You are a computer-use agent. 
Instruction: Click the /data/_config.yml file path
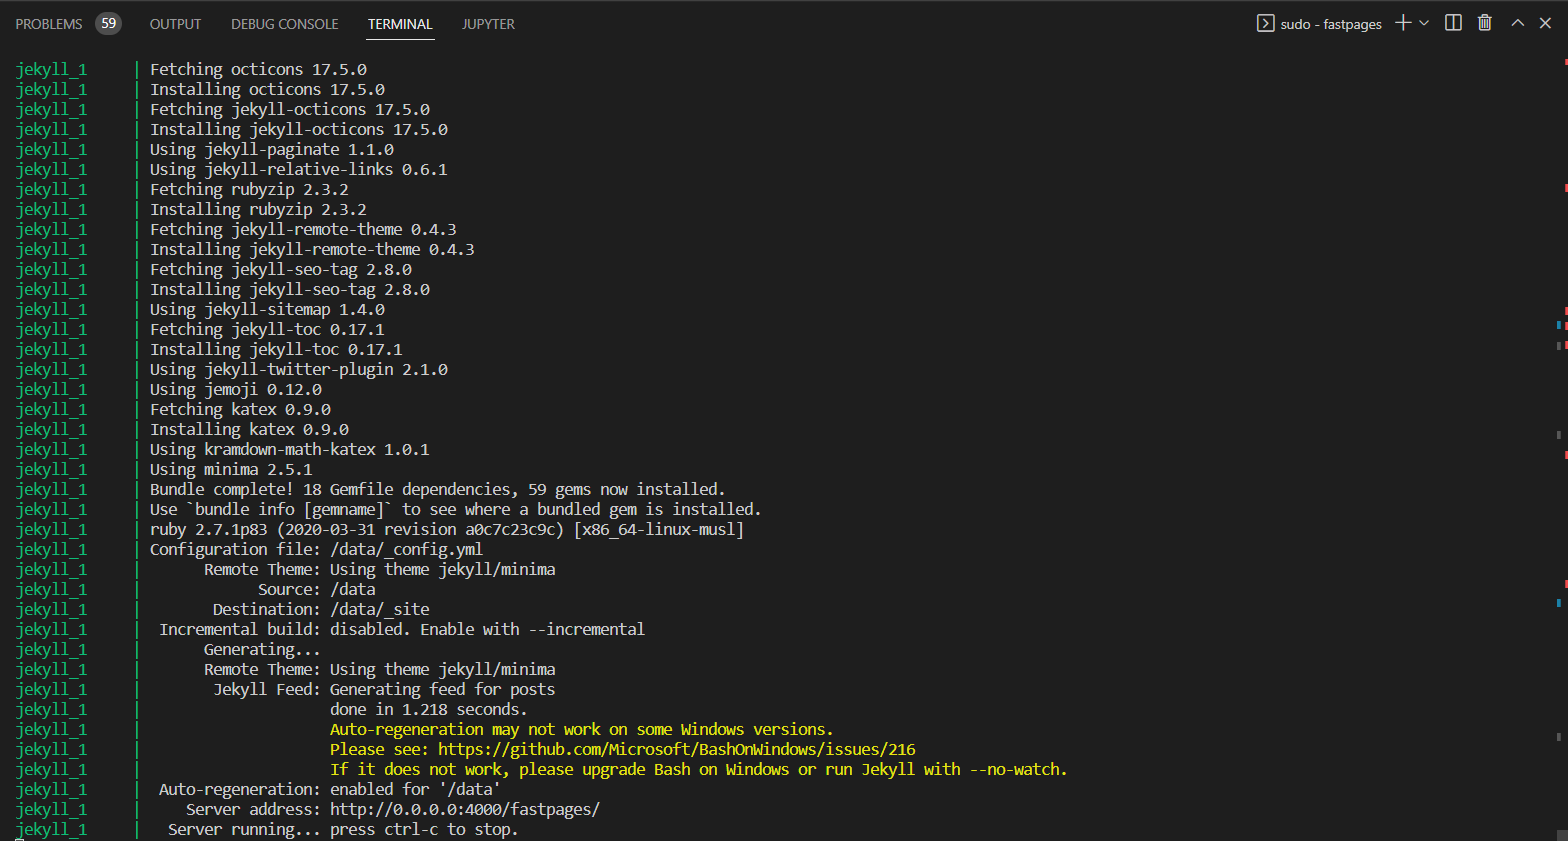(406, 549)
